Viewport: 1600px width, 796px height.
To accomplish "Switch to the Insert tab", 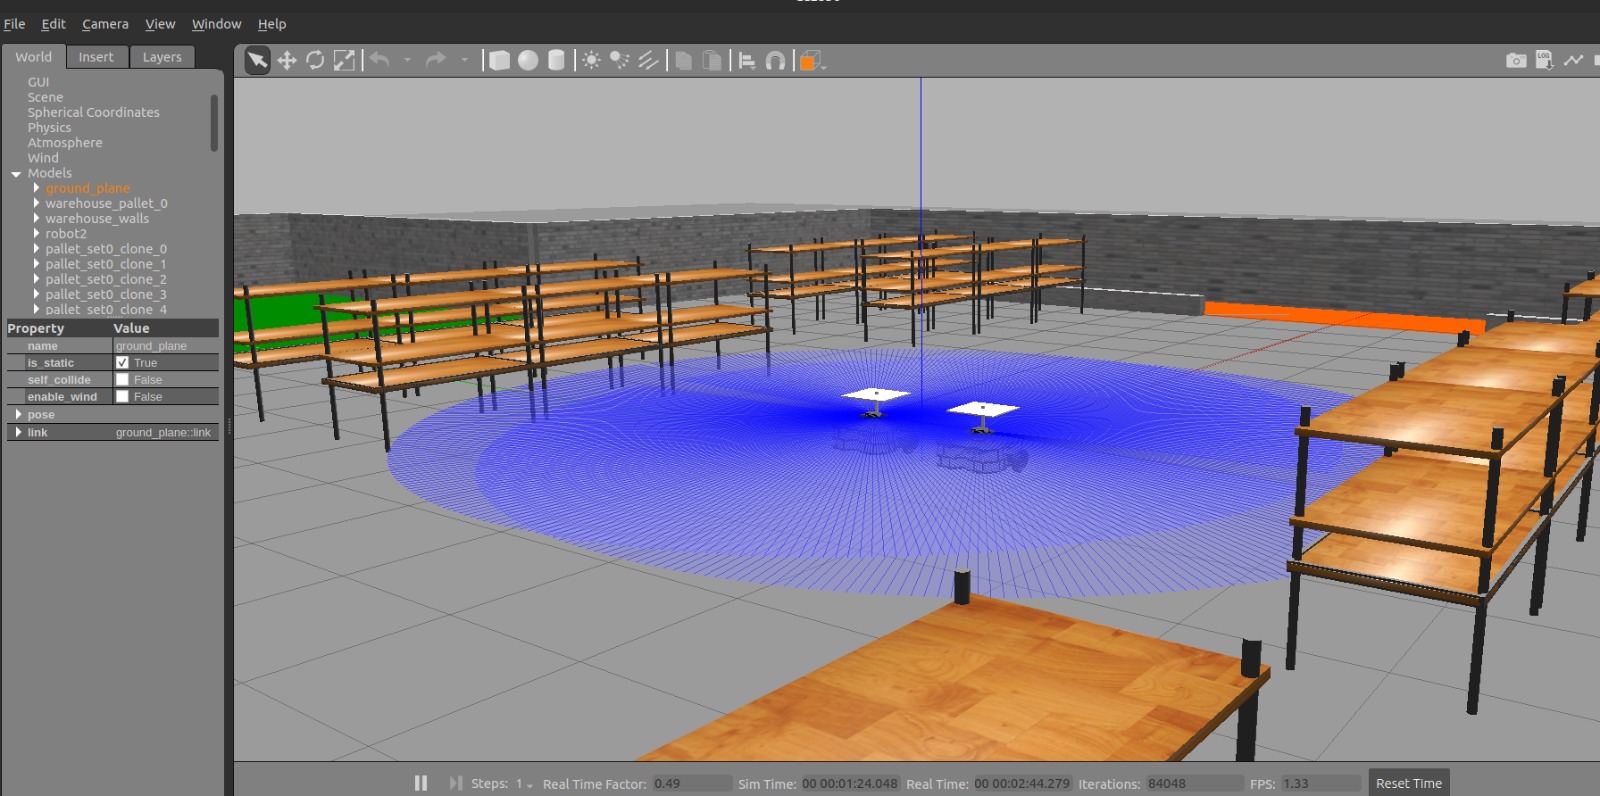I will (x=96, y=57).
